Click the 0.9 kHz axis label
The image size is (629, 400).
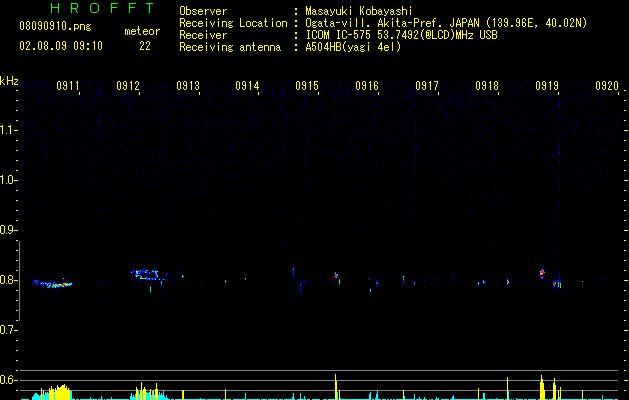point(8,230)
